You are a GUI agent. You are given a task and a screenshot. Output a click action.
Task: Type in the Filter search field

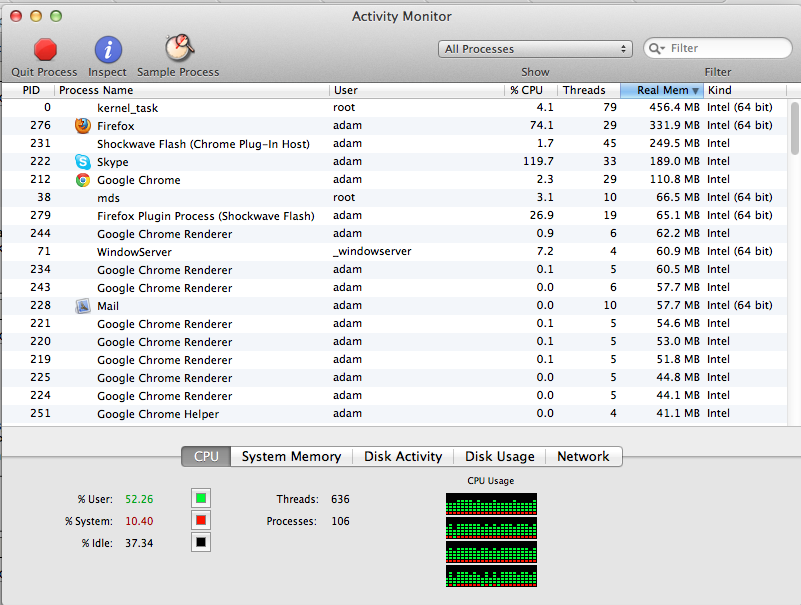coord(717,48)
